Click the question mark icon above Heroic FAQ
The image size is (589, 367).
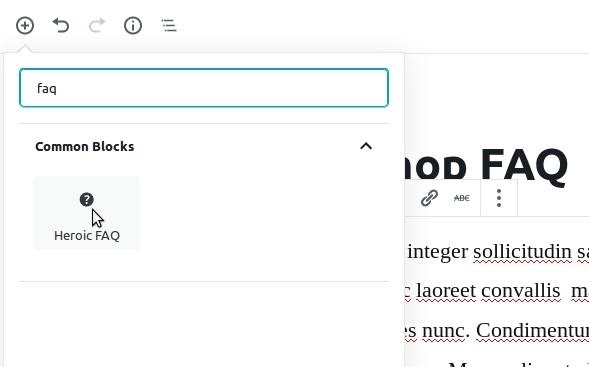87,199
